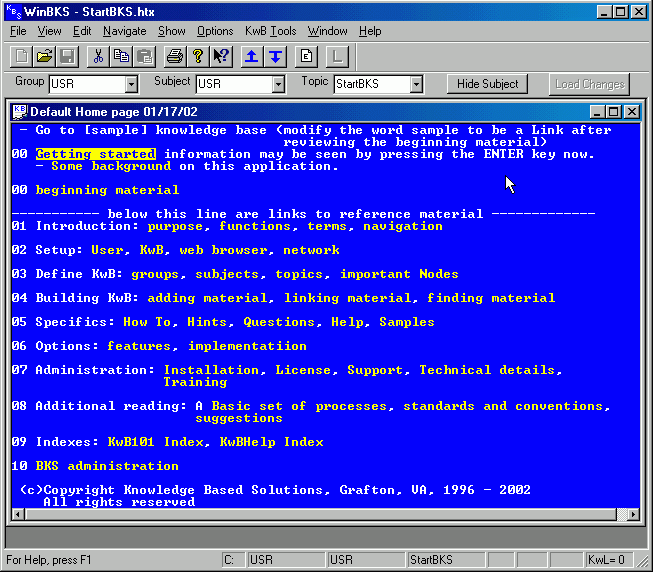This screenshot has height=572, width=653.
Task: Save with the floppy disk icon
Action: (67, 56)
